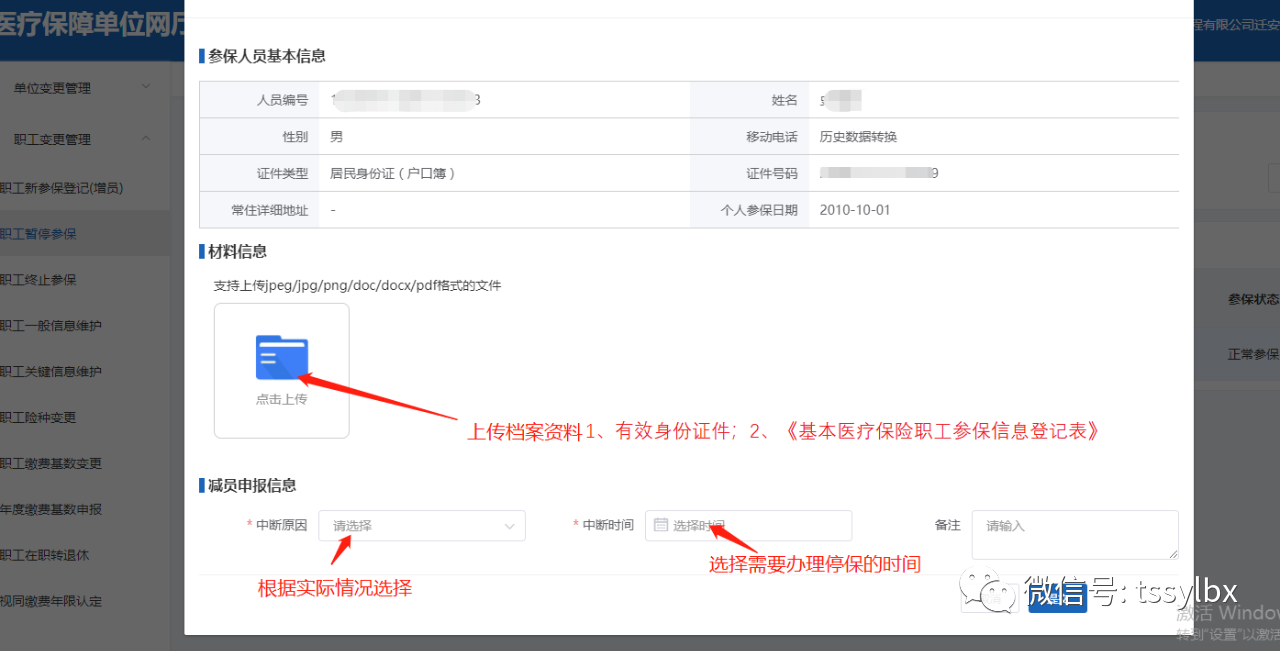Collapse the 职工变更管理 menu chevron

point(146,139)
